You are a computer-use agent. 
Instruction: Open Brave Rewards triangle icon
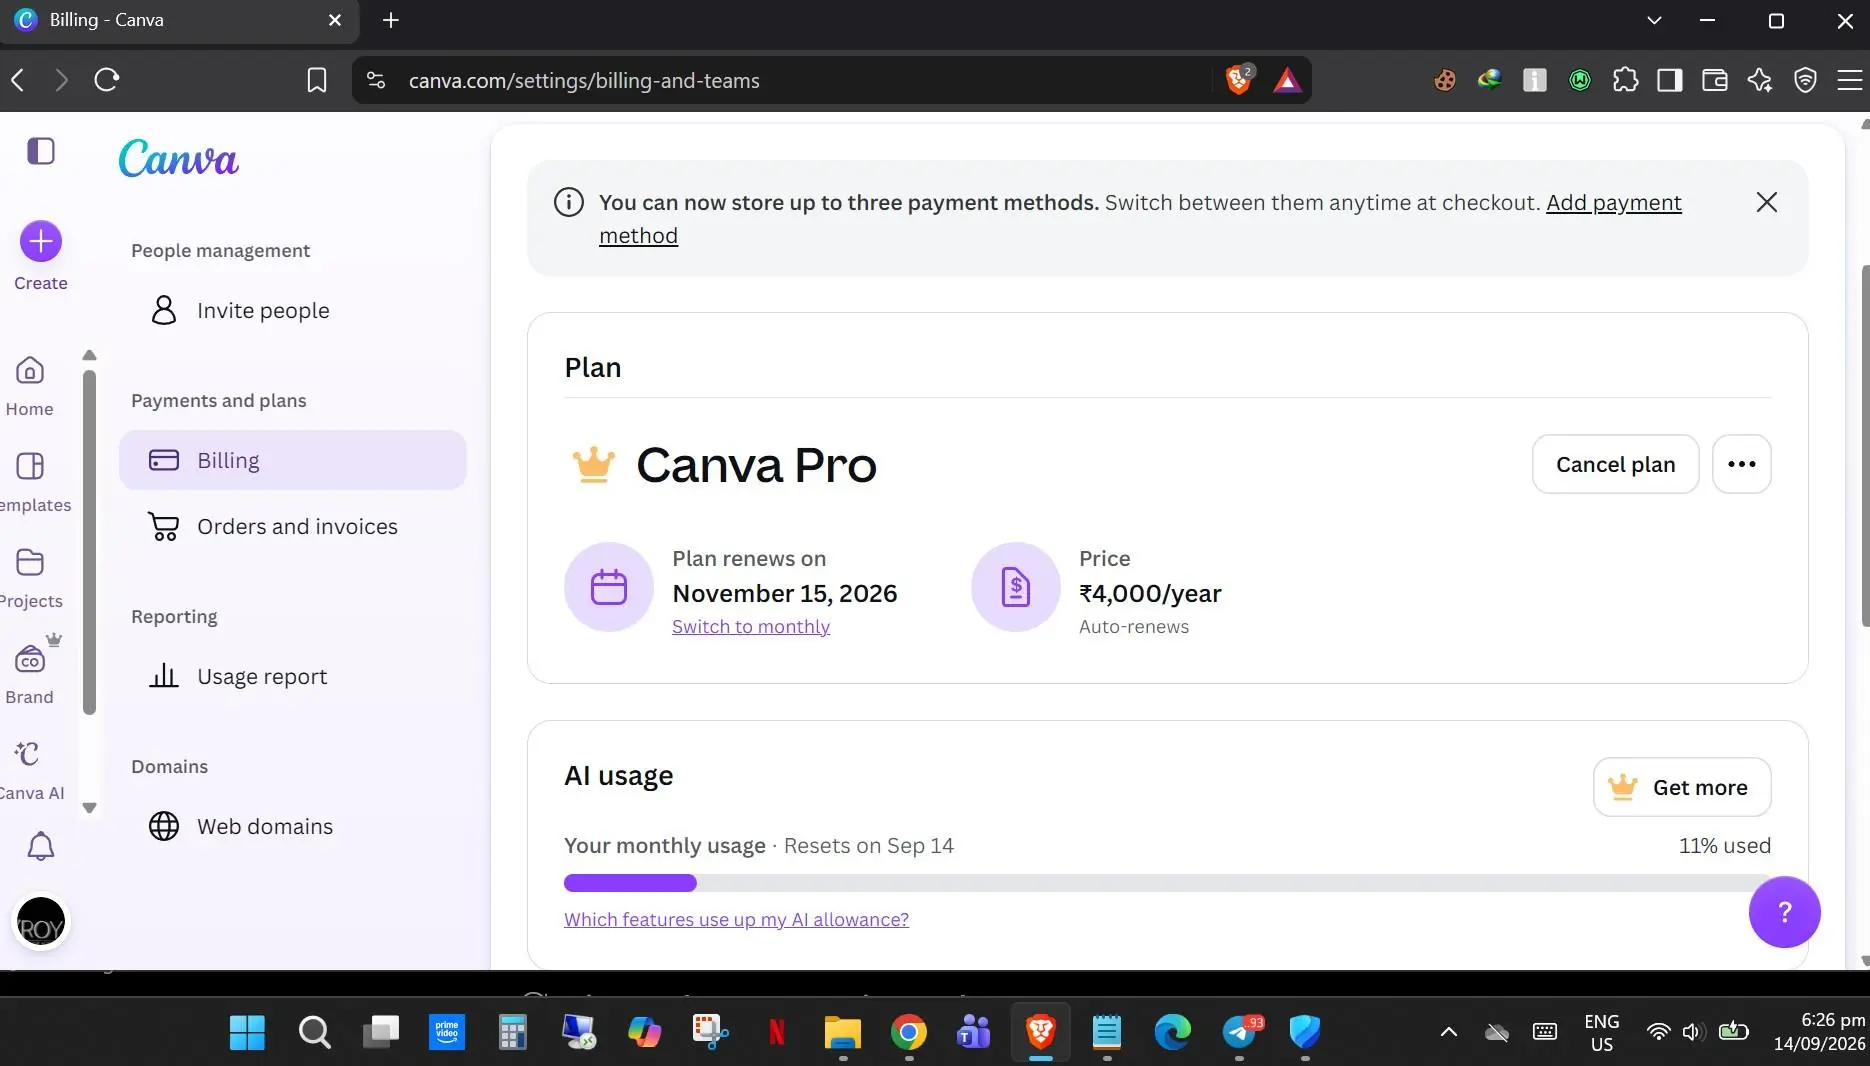[x=1287, y=81]
